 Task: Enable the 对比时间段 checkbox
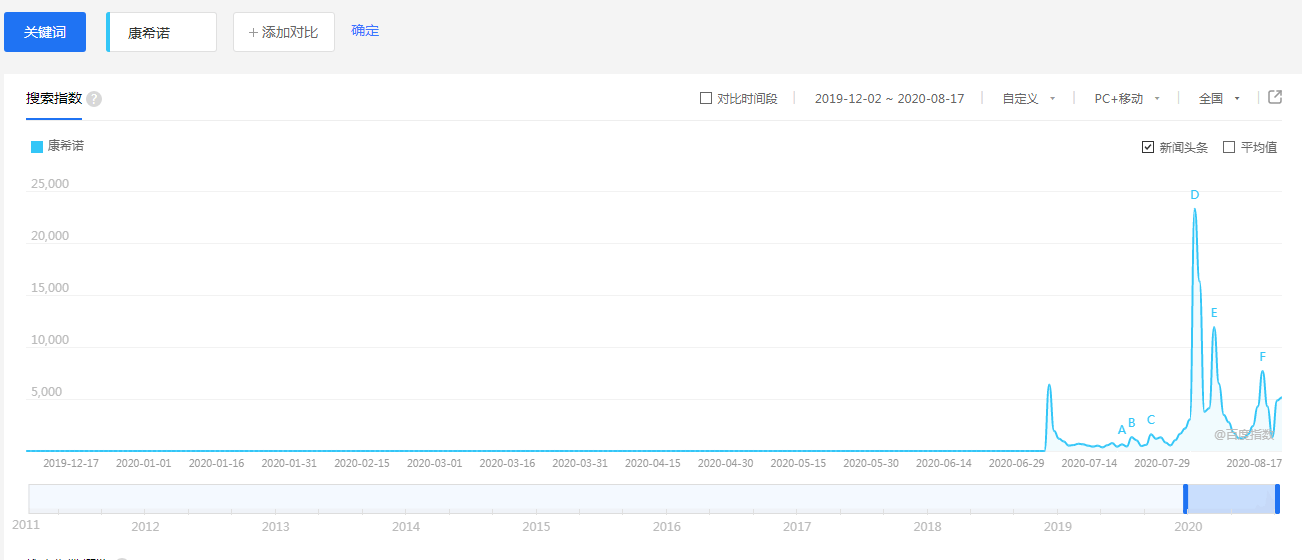pos(706,98)
